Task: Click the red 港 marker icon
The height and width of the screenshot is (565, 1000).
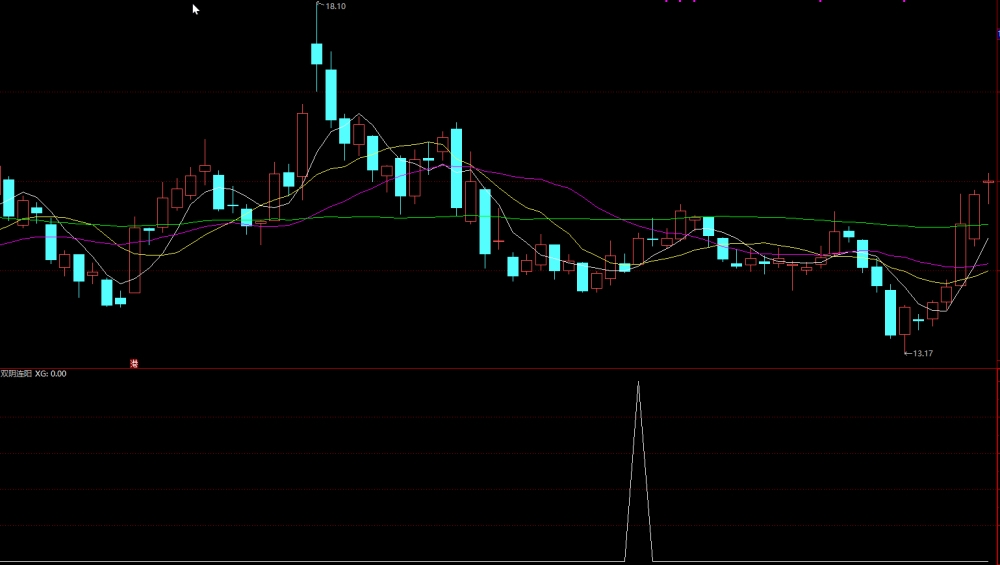Action: 134,363
